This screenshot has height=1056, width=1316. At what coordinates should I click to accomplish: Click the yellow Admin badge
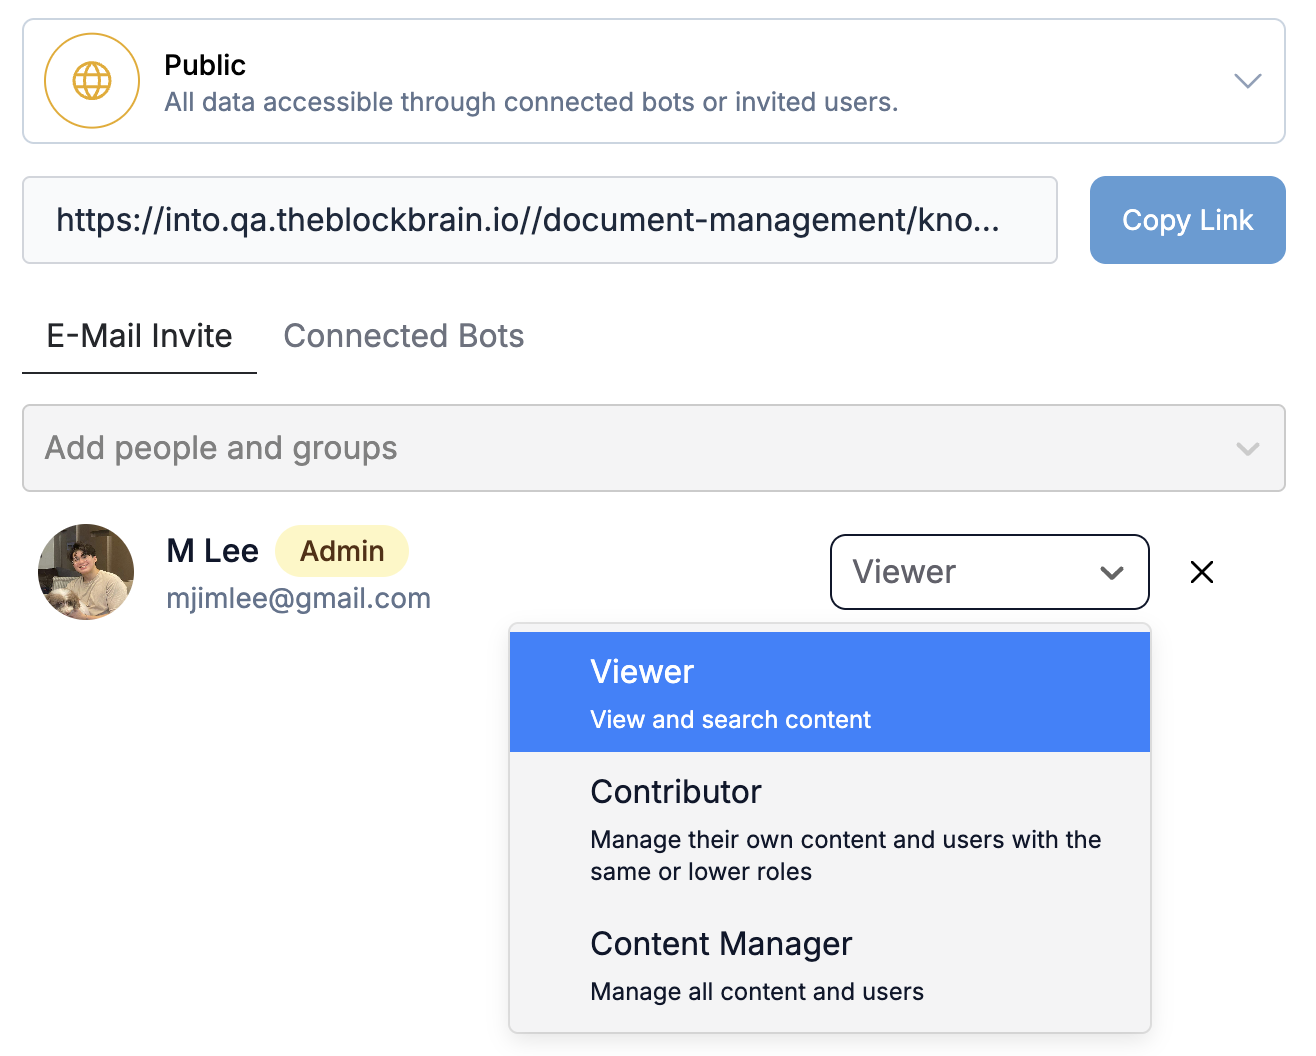point(342,551)
